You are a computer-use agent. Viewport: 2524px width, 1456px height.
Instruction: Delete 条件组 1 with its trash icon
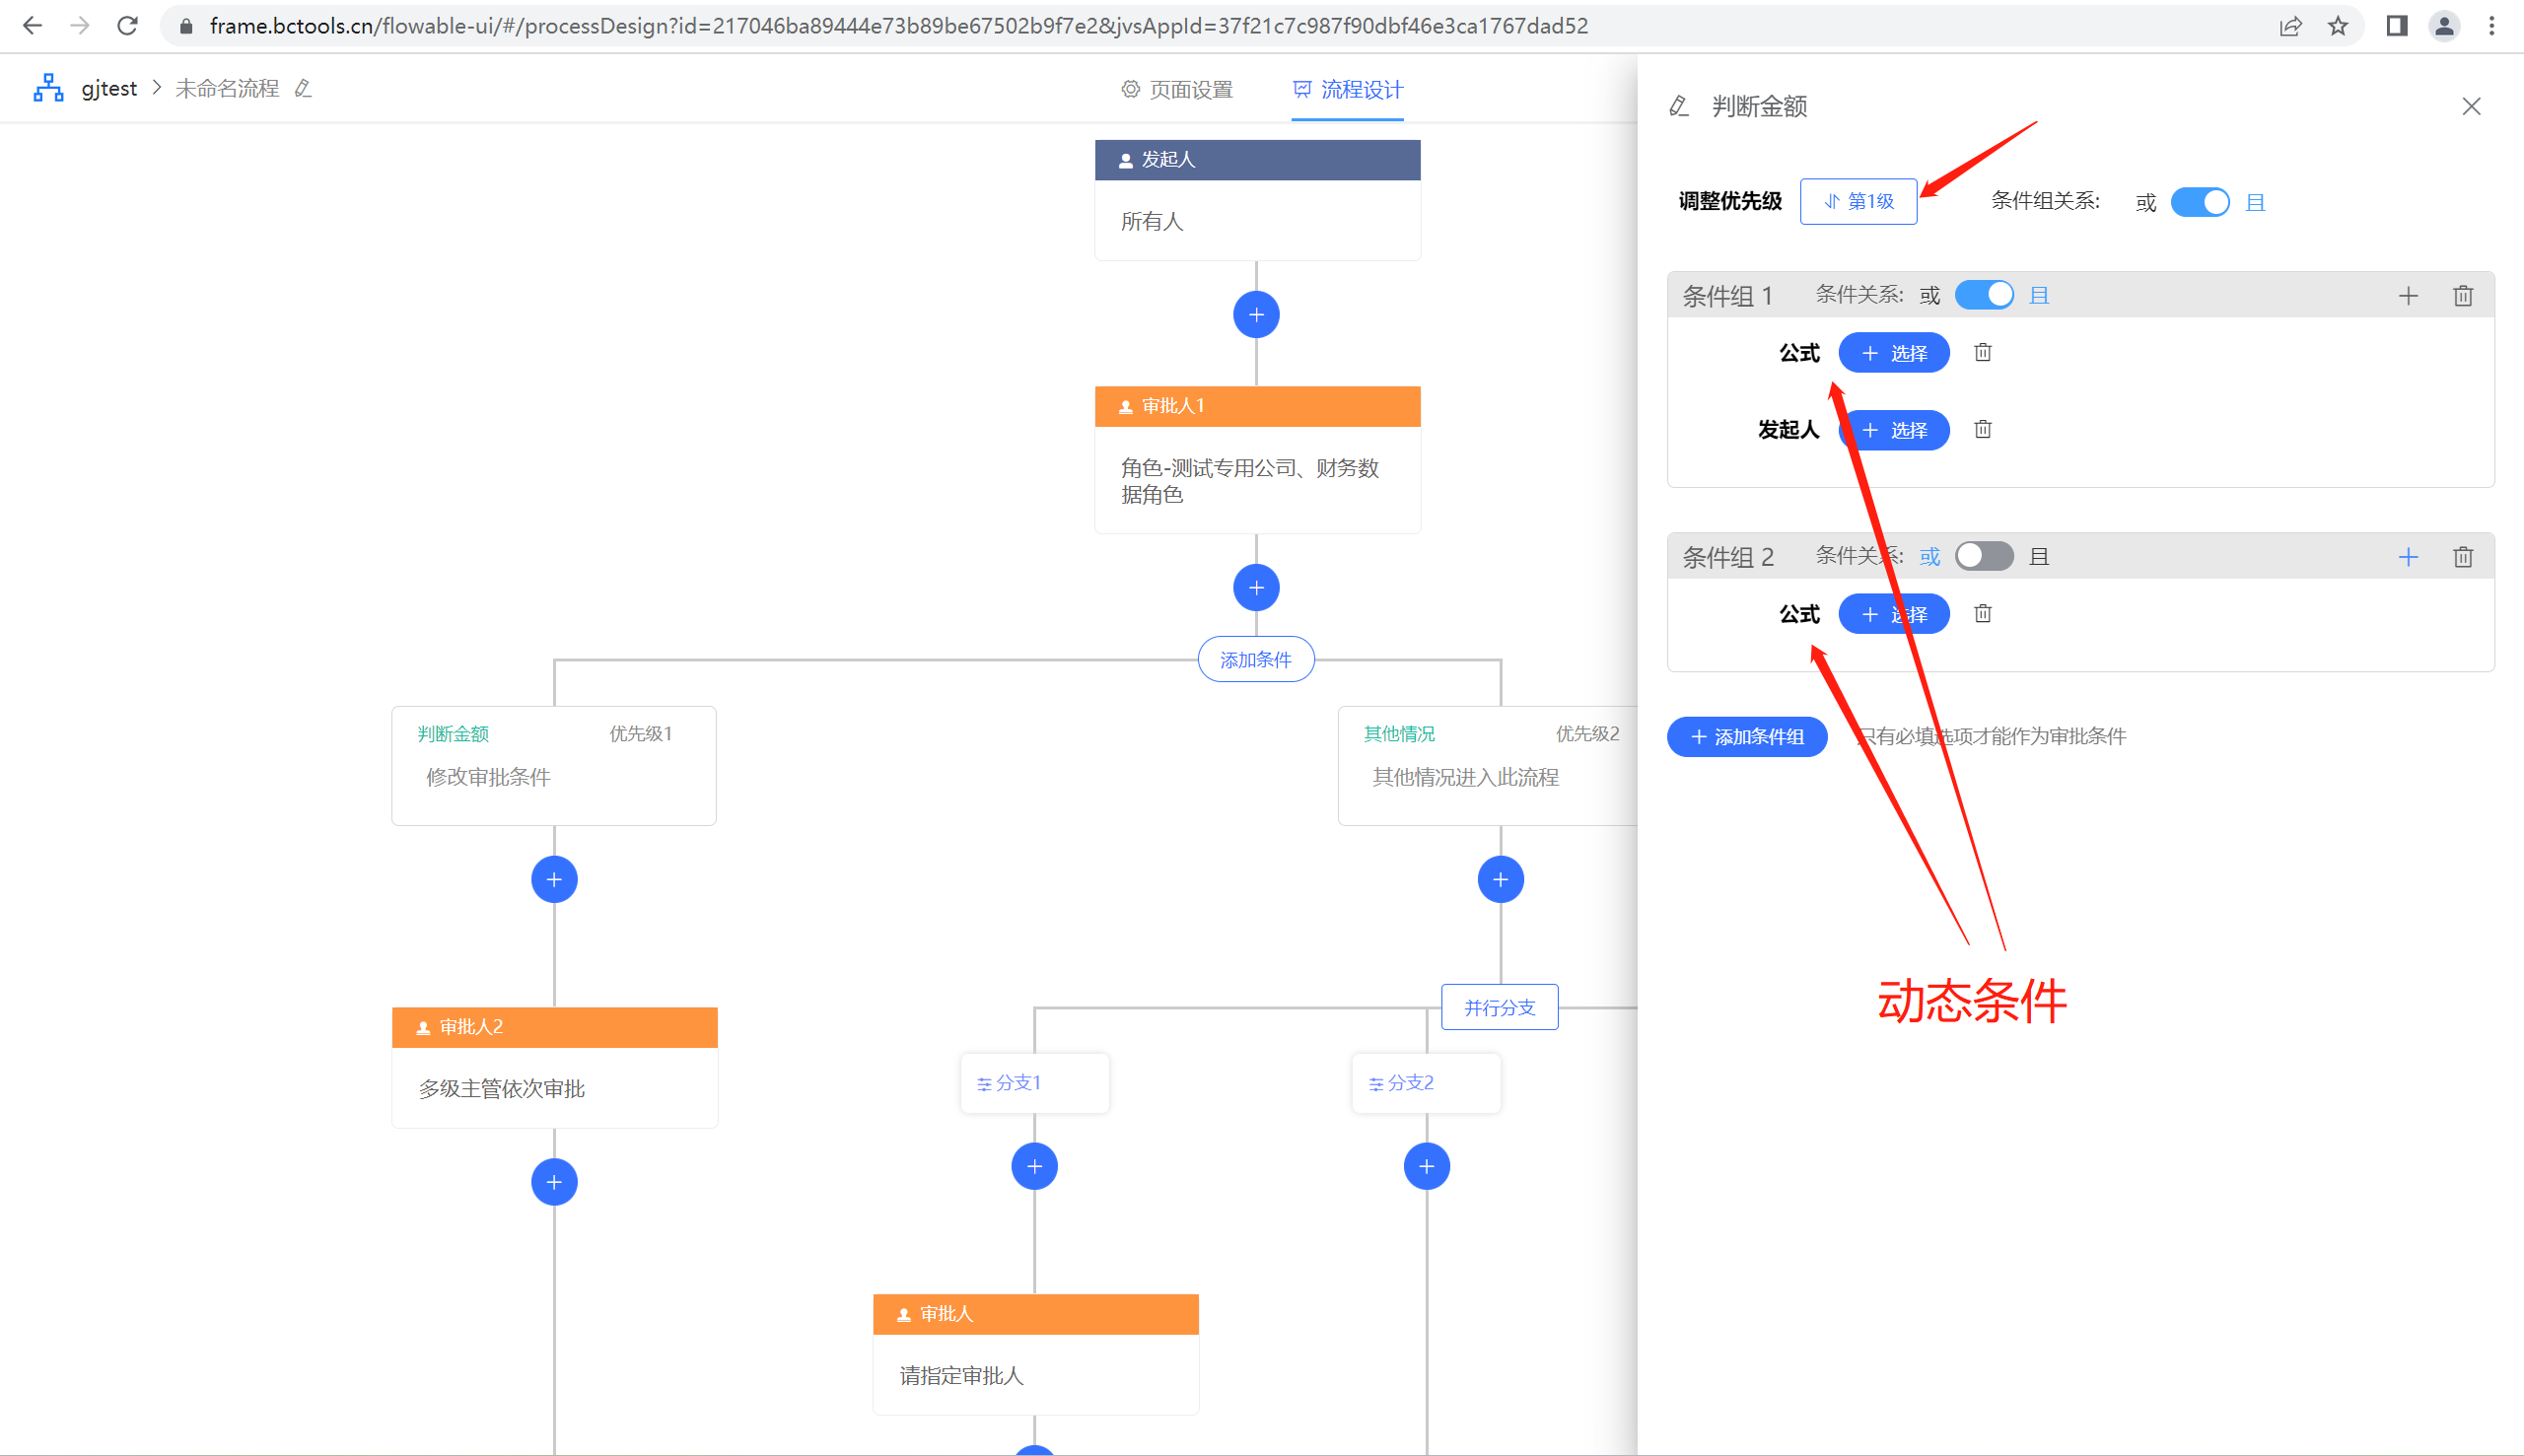point(2463,296)
